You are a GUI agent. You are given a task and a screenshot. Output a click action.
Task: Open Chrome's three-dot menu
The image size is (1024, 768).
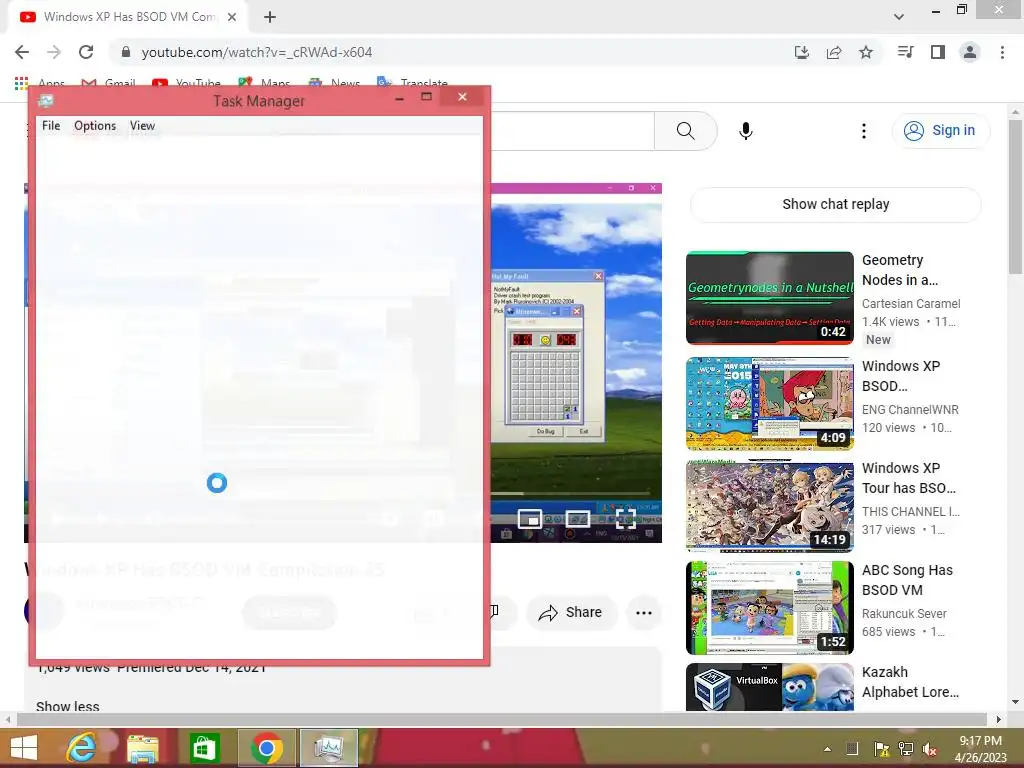(x=1002, y=52)
